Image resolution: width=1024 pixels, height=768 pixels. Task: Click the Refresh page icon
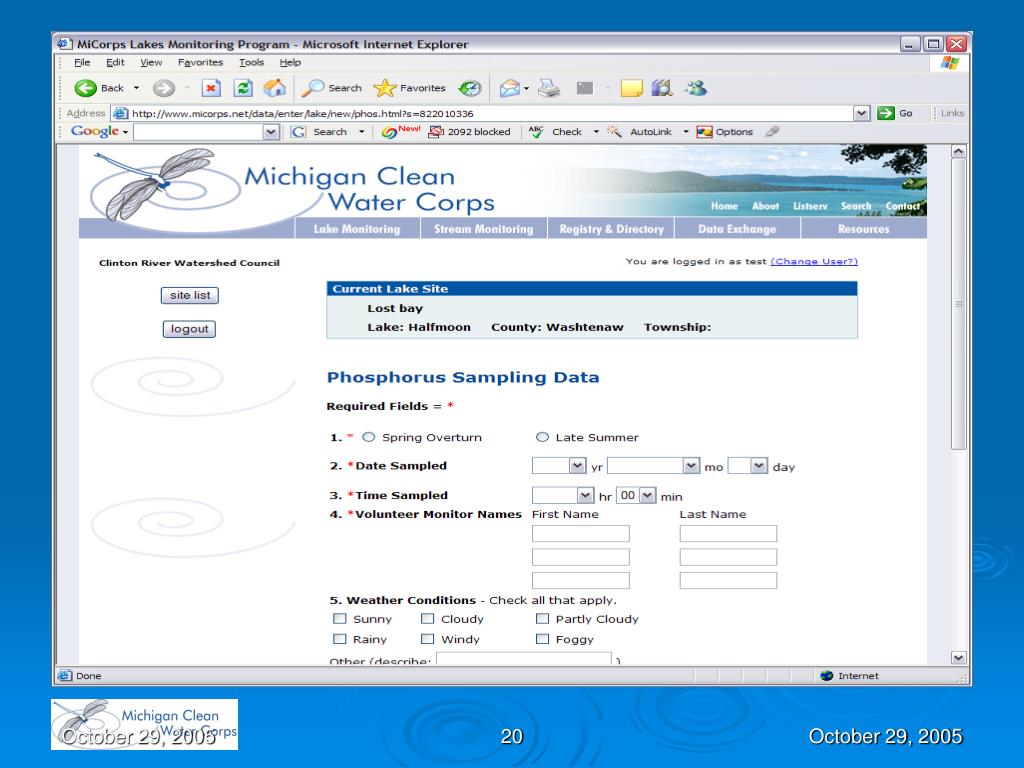[243, 88]
